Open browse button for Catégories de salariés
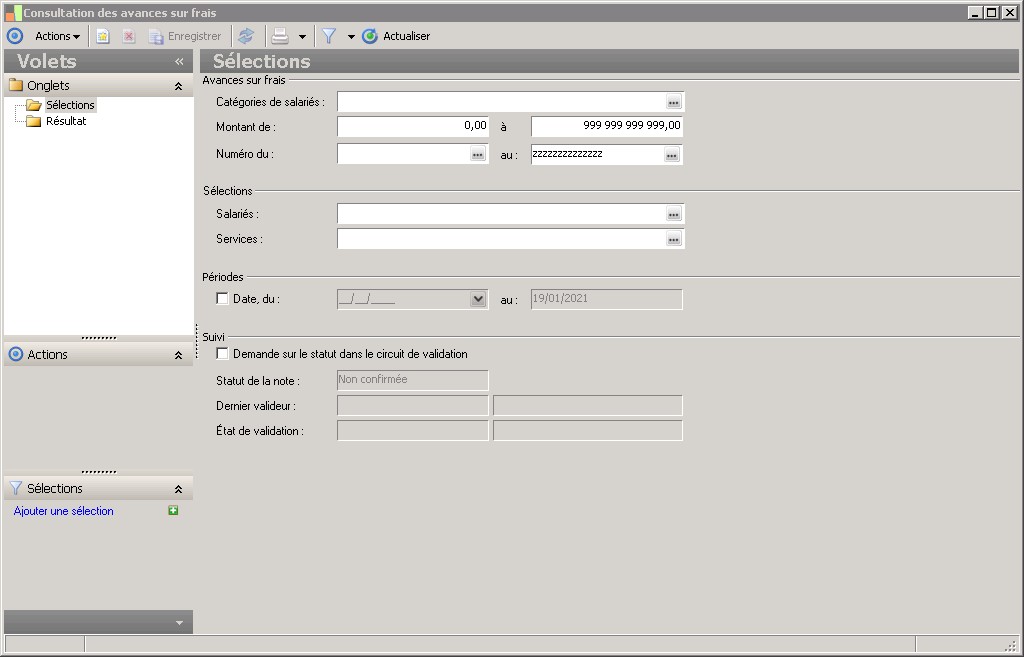 click(x=674, y=102)
